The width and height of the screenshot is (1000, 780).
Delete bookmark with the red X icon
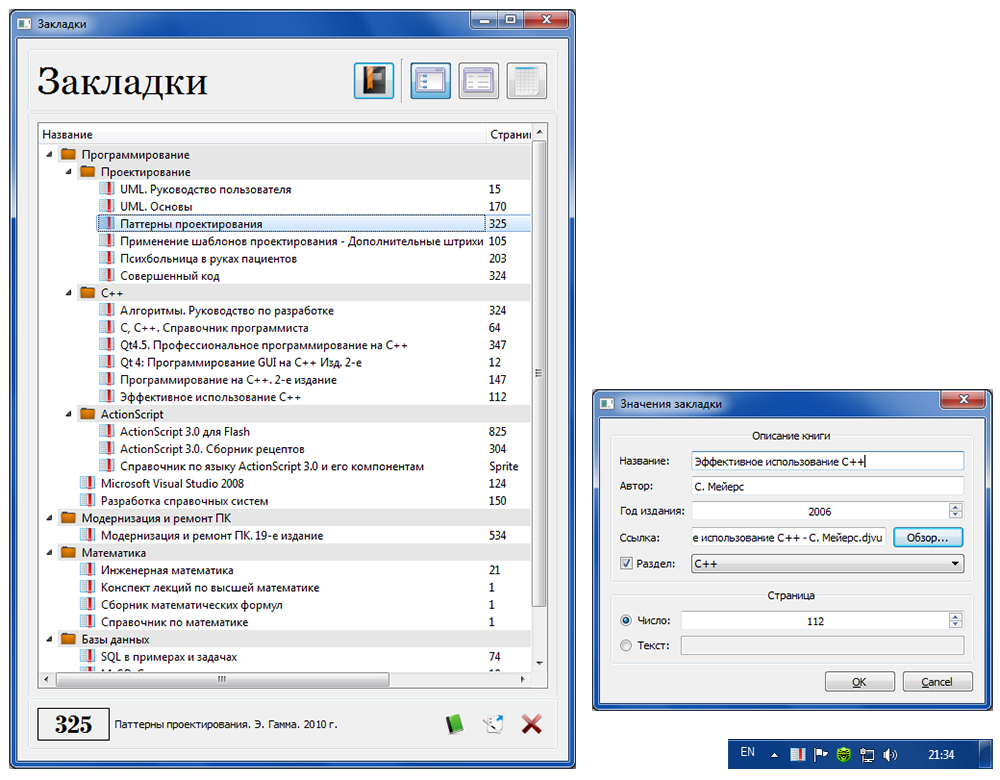(x=531, y=724)
